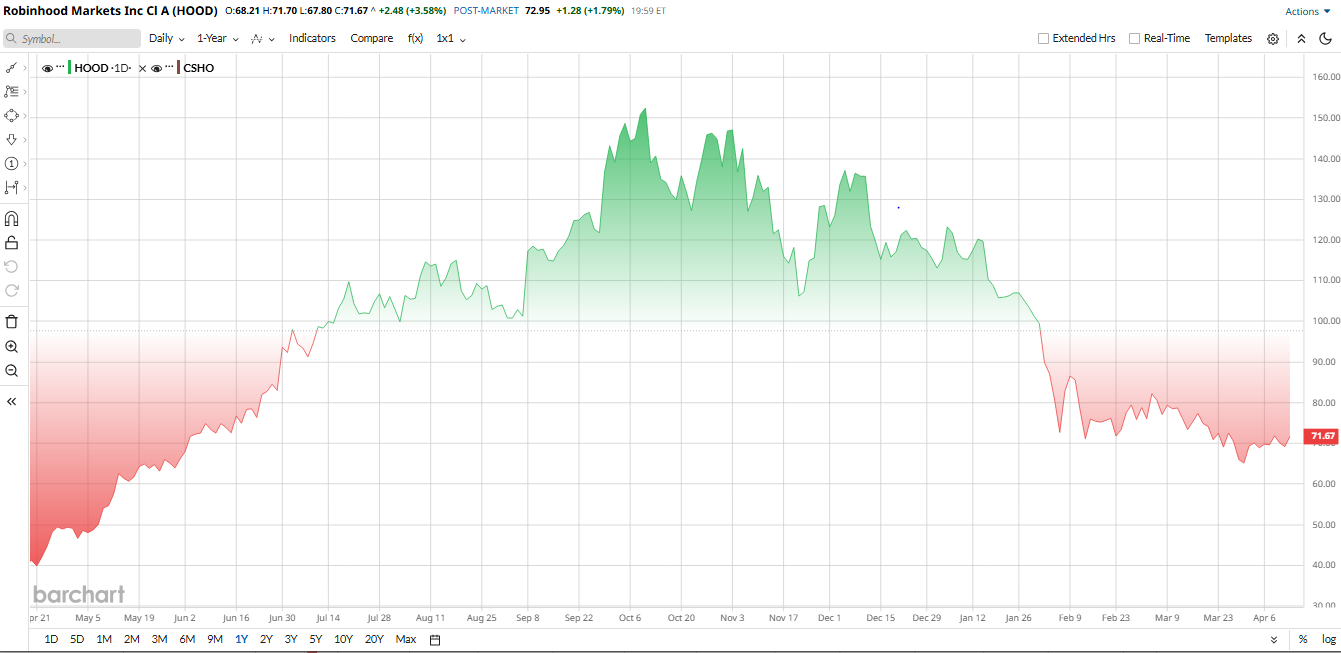Open the Actions dropdown menu
Image resolution: width=1341 pixels, height=653 pixels.
click(x=1309, y=11)
